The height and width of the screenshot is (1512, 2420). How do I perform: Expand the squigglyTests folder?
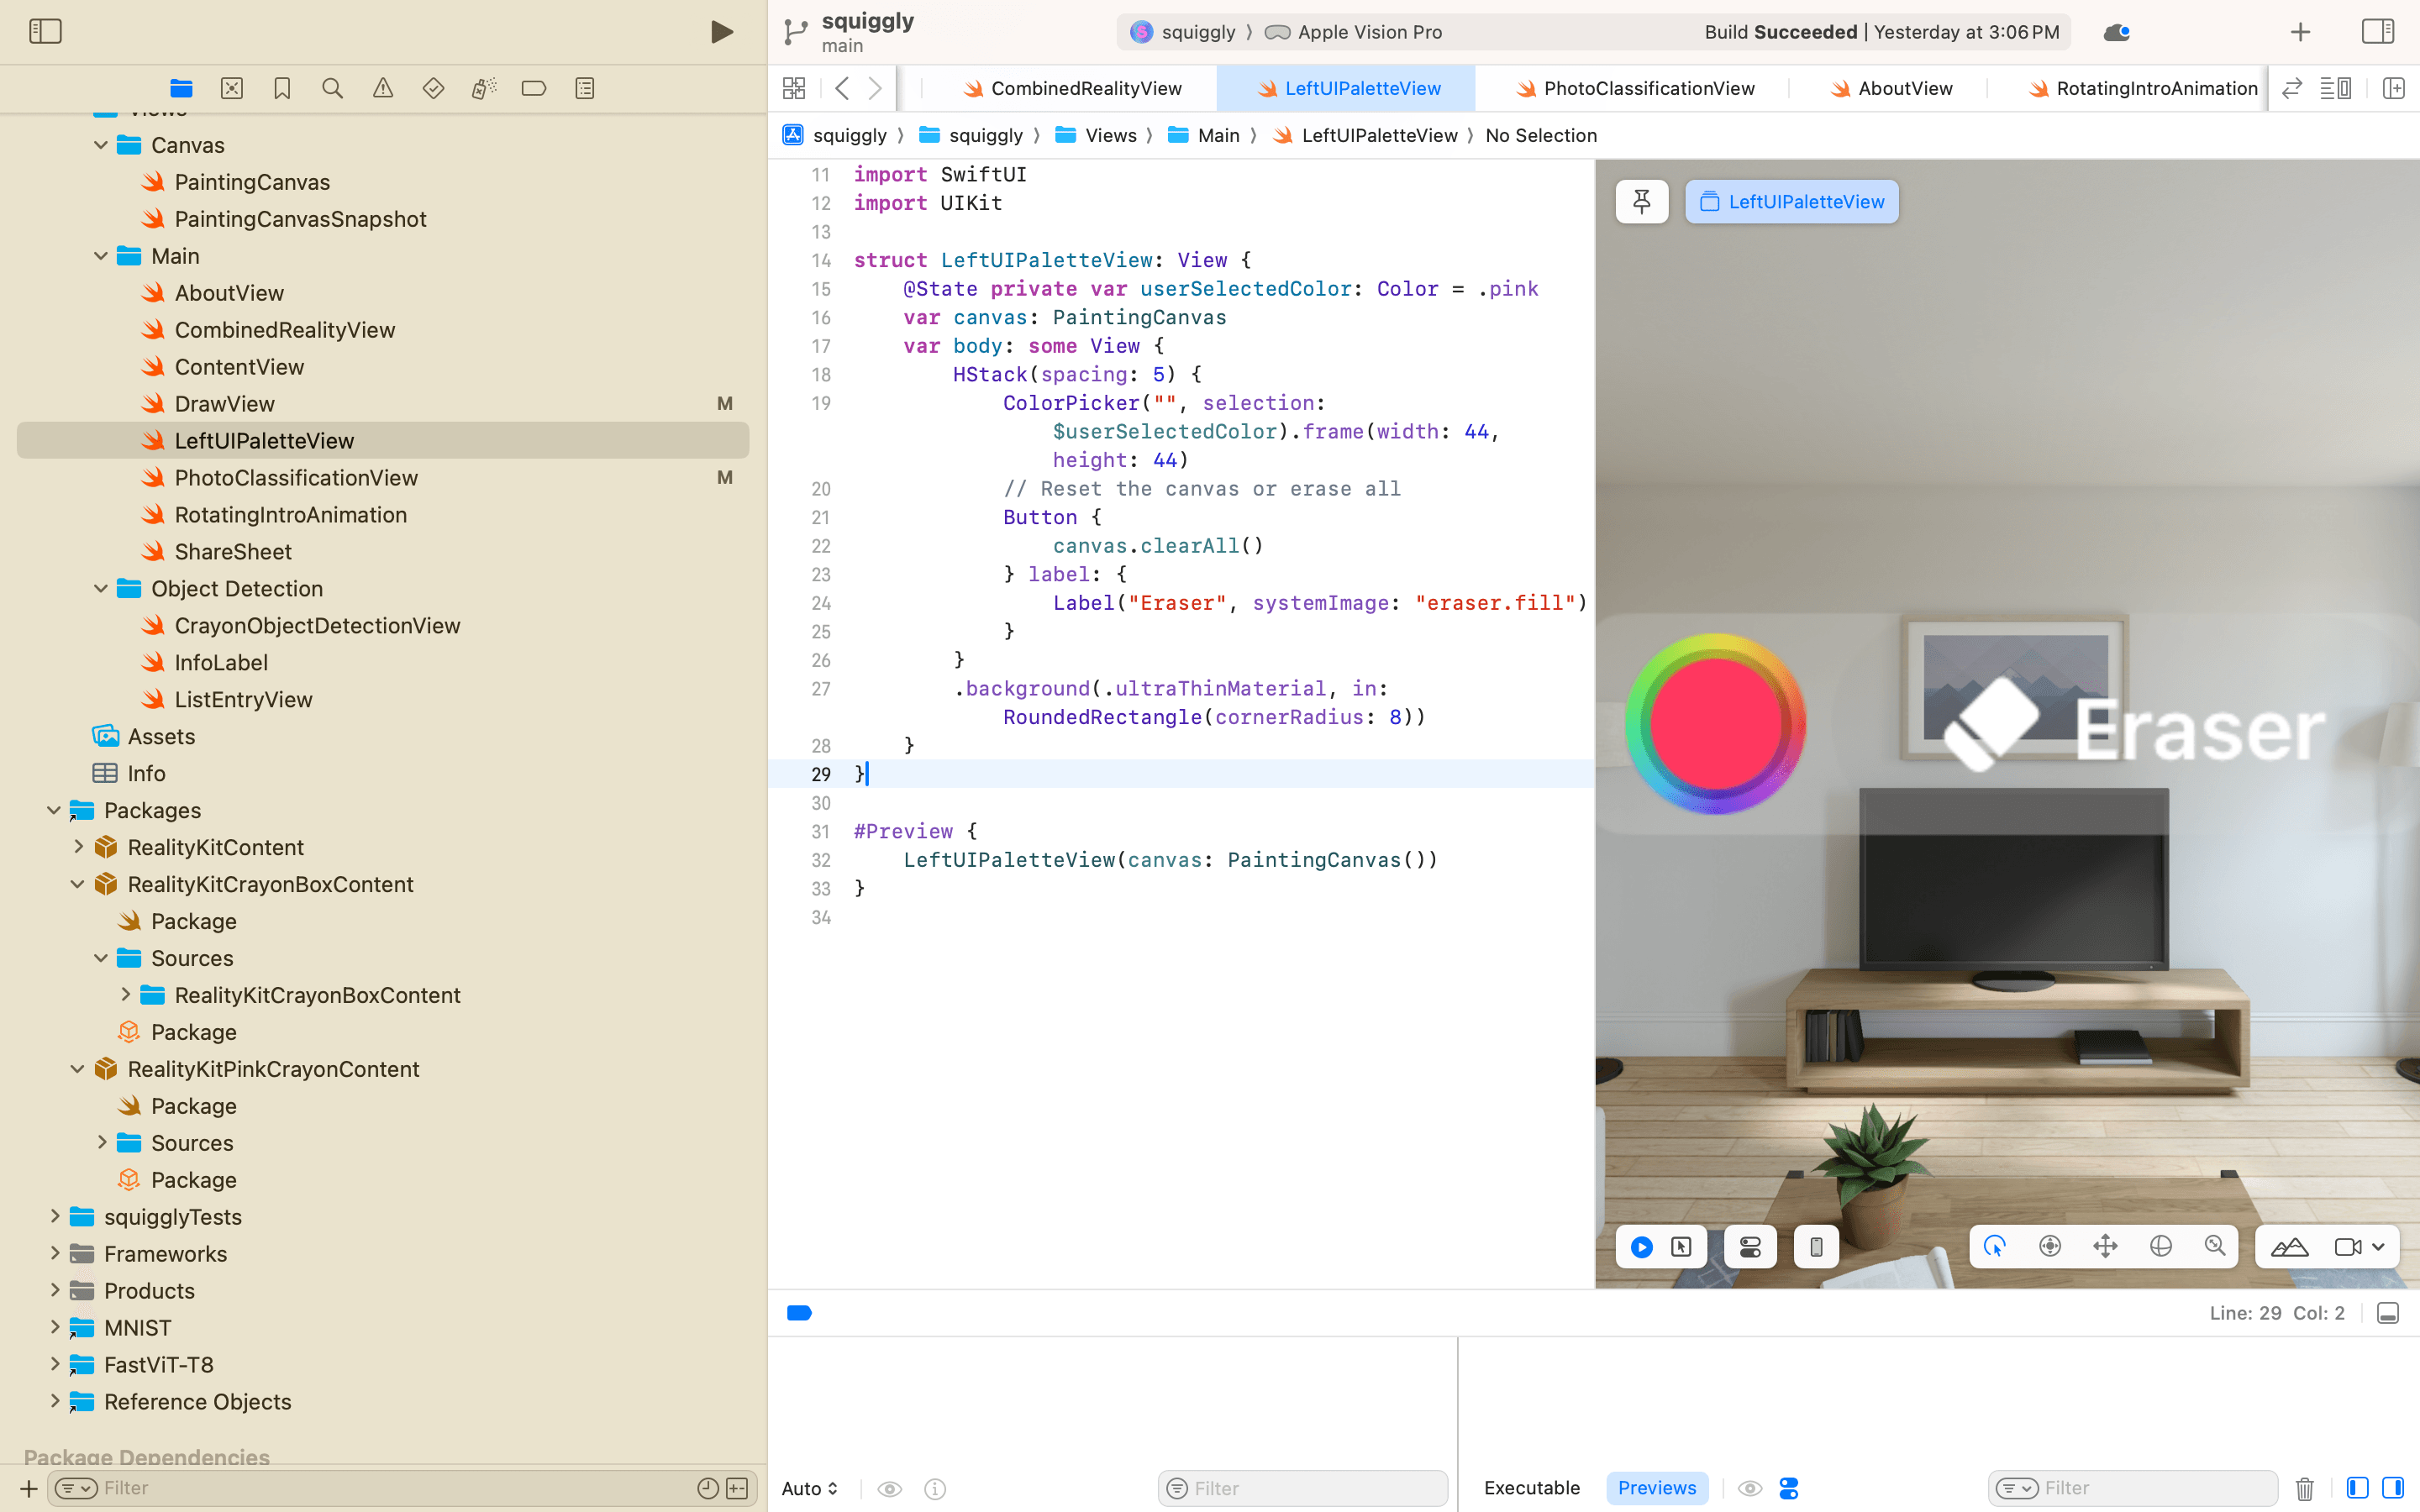[x=55, y=1217]
